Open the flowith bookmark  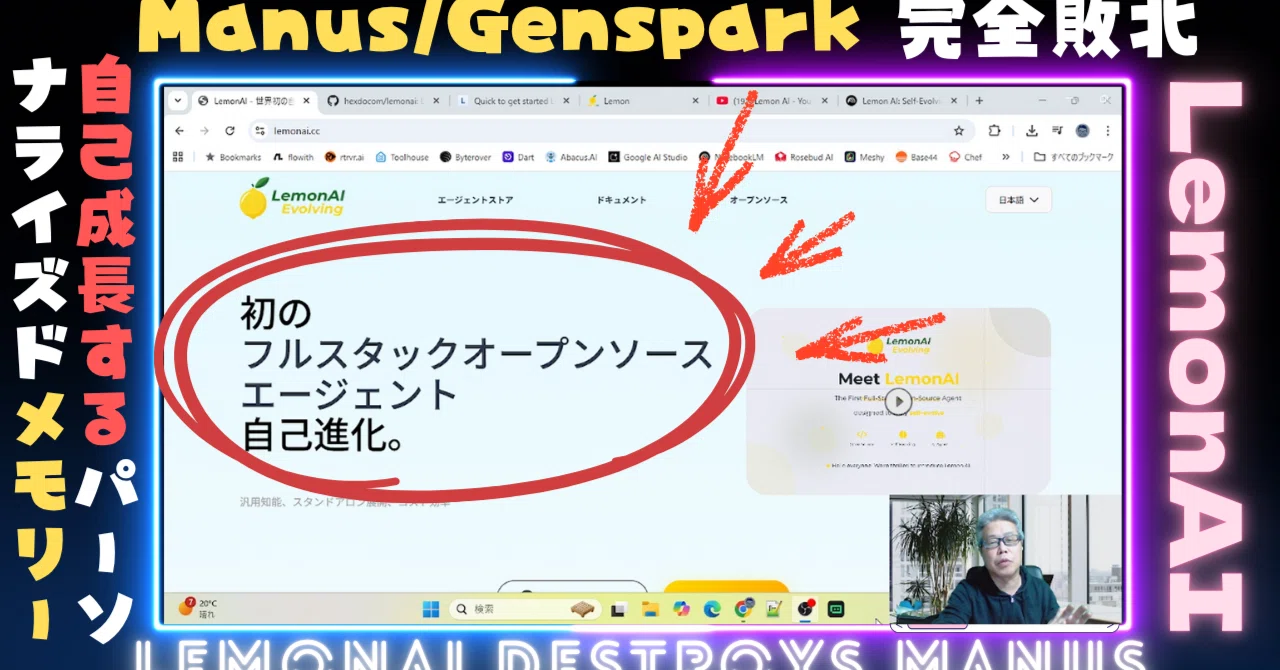pos(293,157)
